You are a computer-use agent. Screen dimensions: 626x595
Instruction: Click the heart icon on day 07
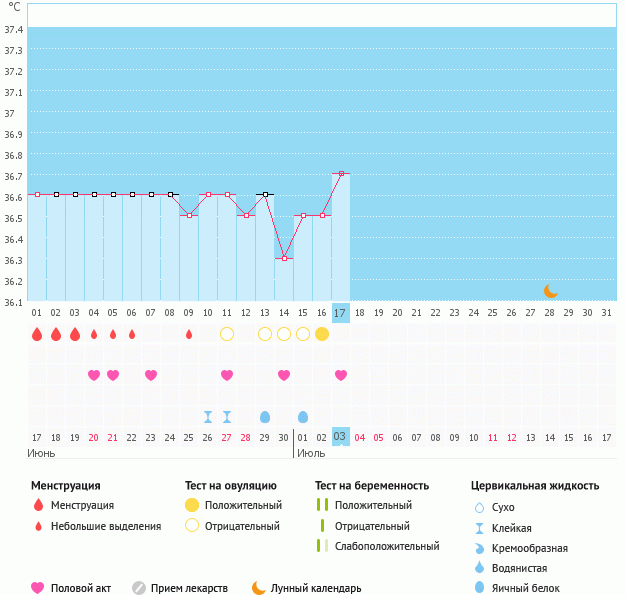(151, 375)
